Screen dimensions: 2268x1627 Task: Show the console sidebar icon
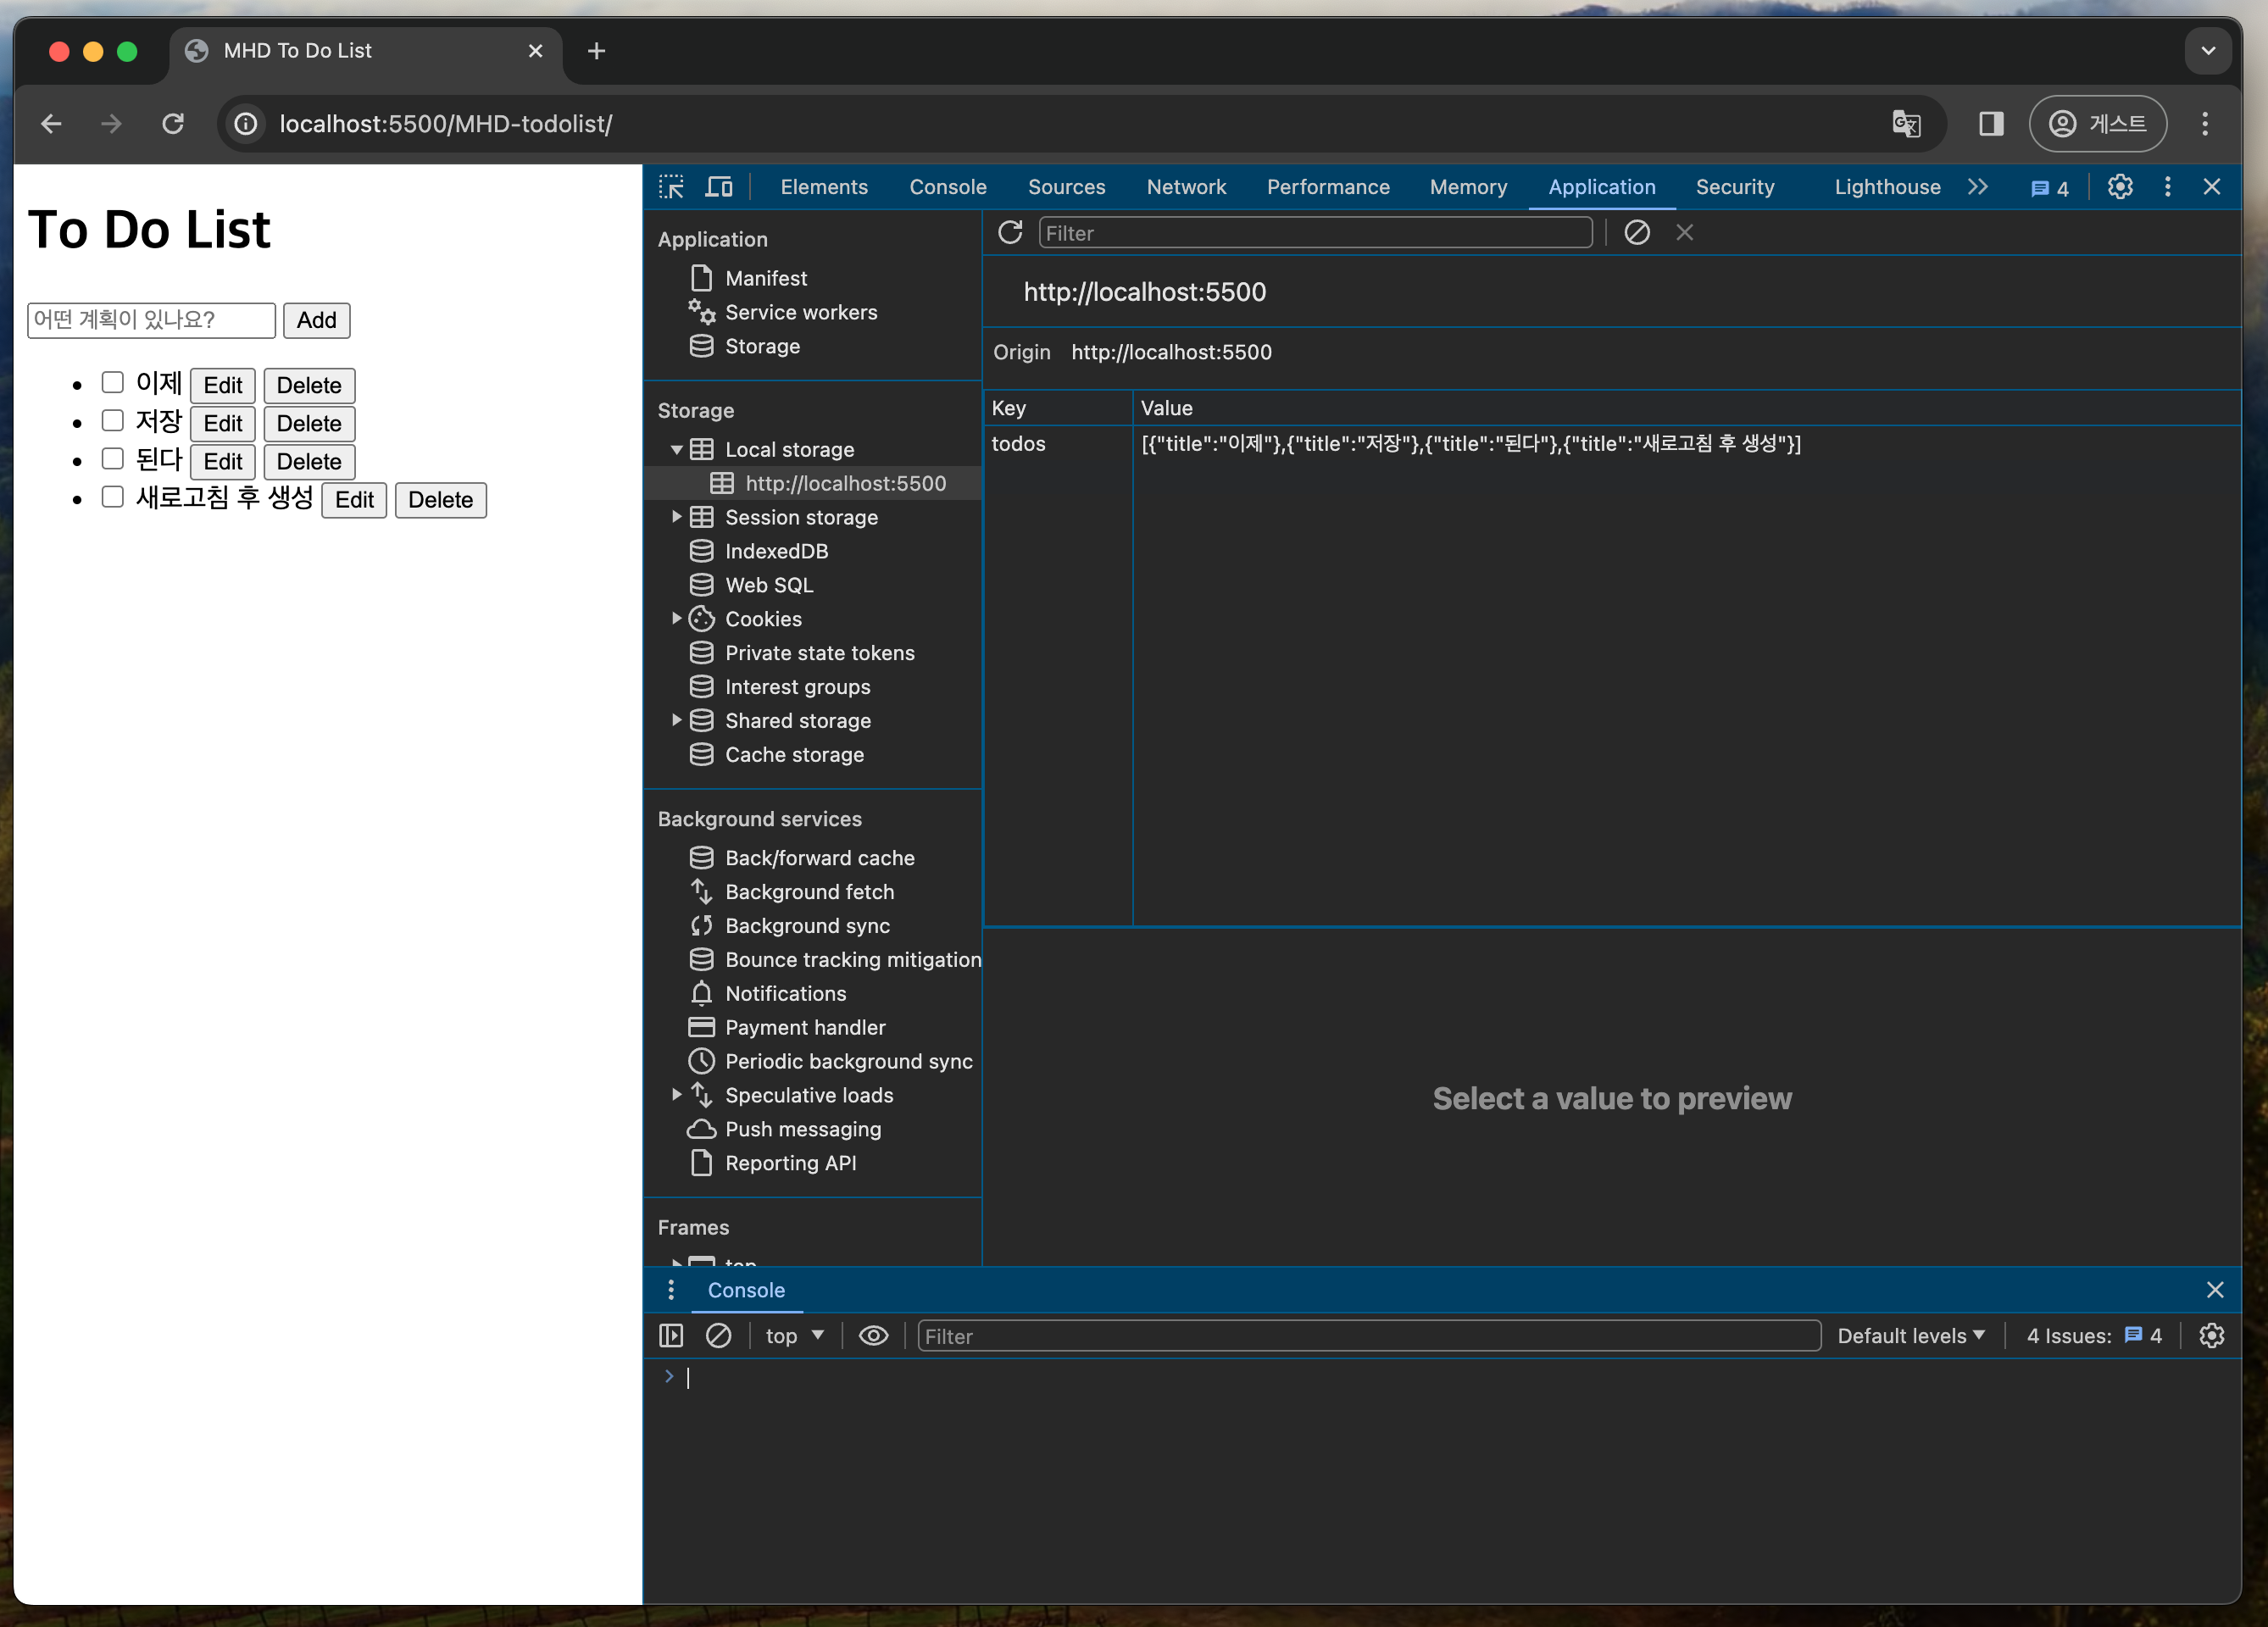[x=671, y=1336]
